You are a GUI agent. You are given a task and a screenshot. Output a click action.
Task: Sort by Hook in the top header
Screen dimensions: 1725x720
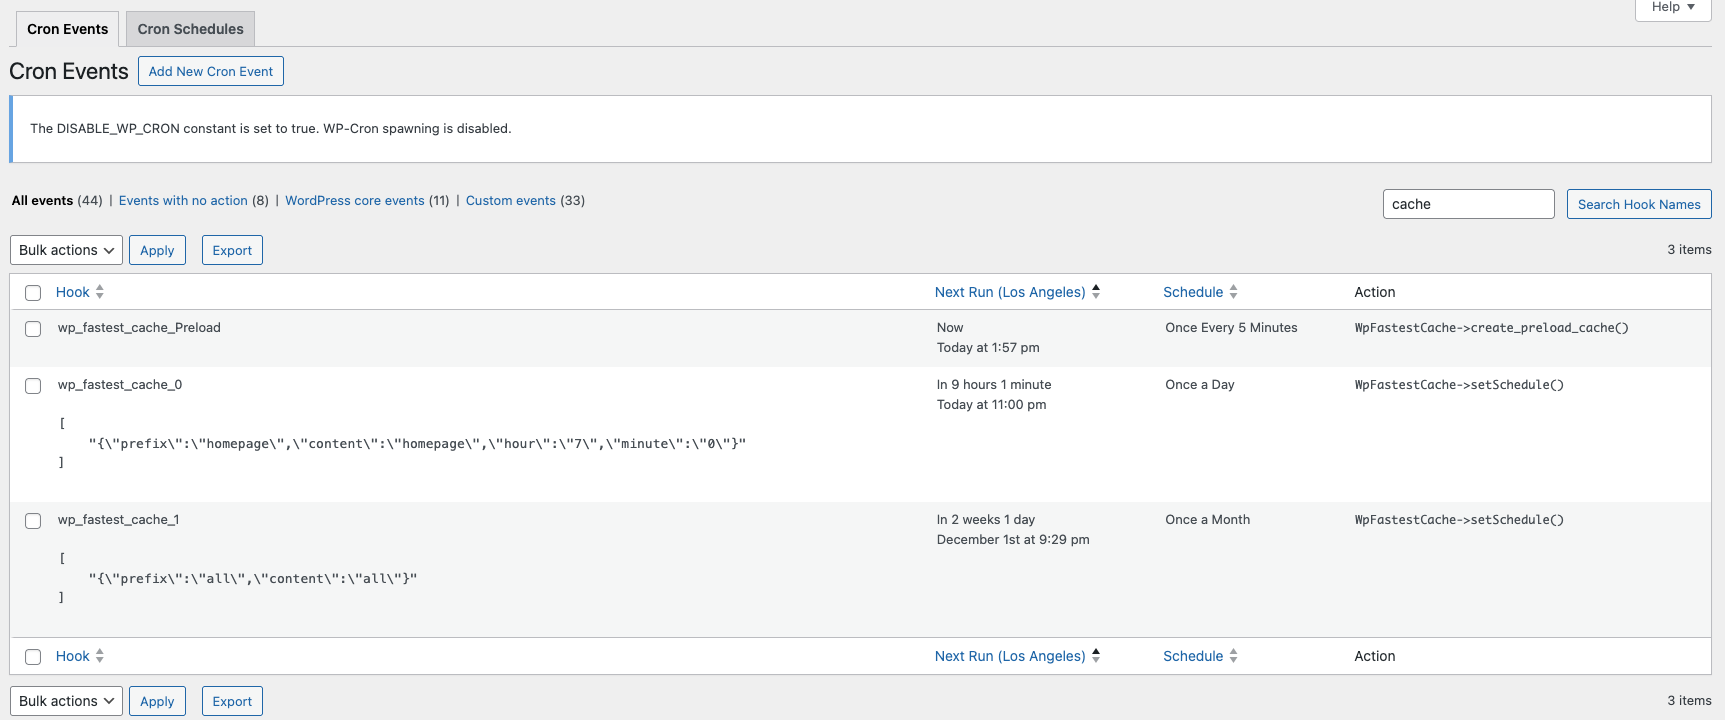[73, 292]
